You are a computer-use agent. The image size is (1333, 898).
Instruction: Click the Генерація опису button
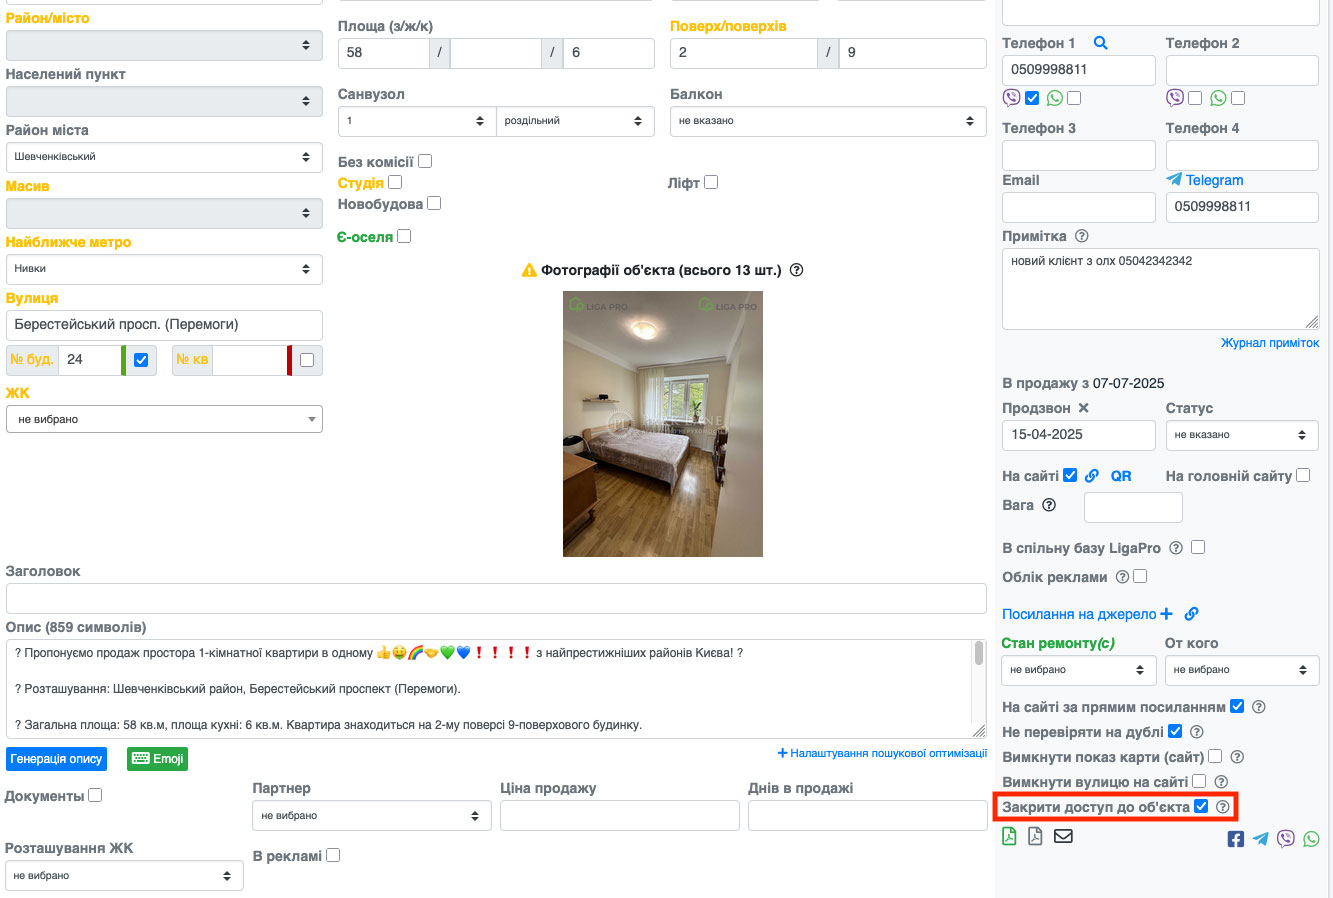click(x=57, y=759)
